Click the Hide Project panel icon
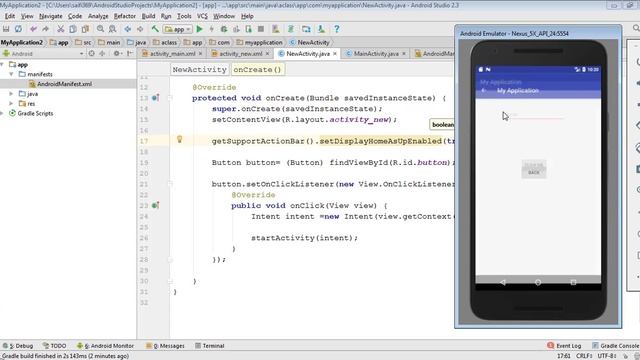 [130, 53]
